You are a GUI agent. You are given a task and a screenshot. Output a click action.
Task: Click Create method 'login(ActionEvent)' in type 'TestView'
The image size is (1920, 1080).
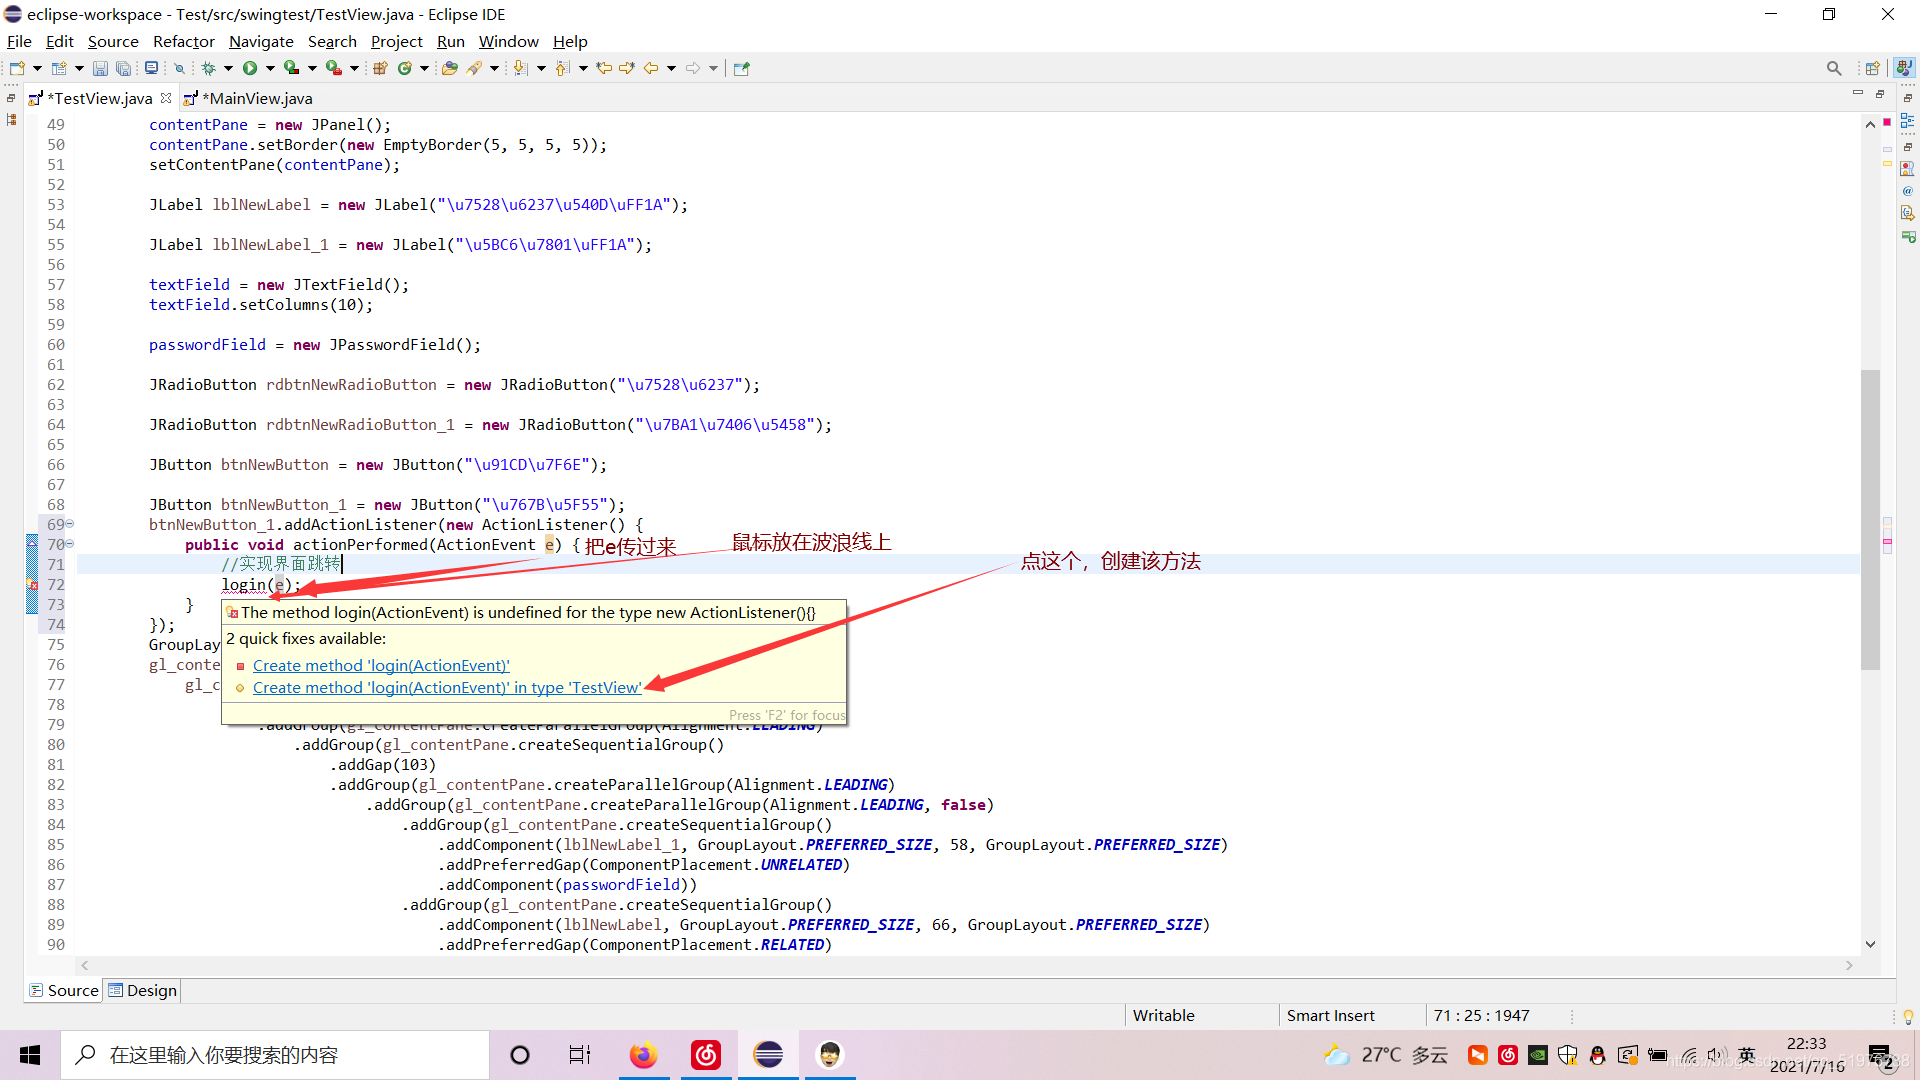[x=447, y=687]
